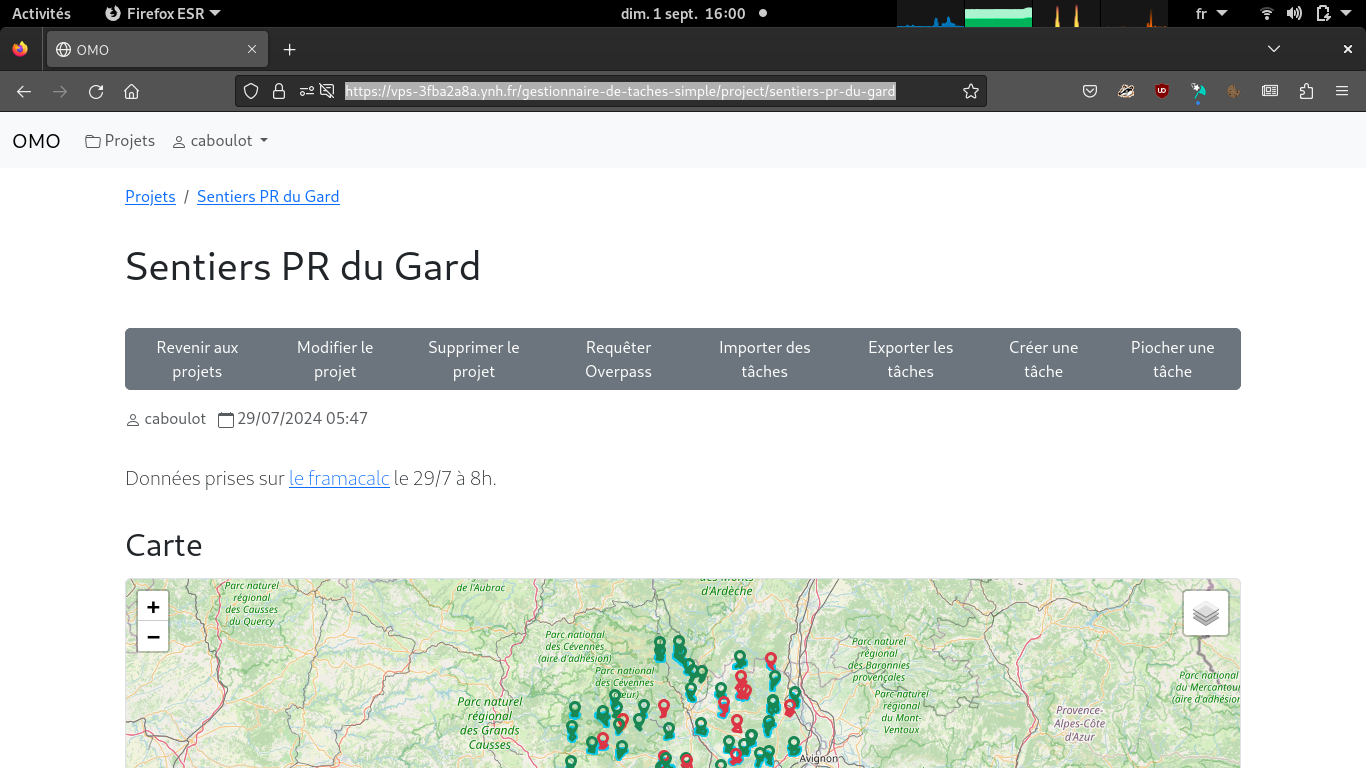The width and height of the screenshot is (1366, 768).
Task: Open the Firefox extensions puzzle icon
Action: 1306,91
